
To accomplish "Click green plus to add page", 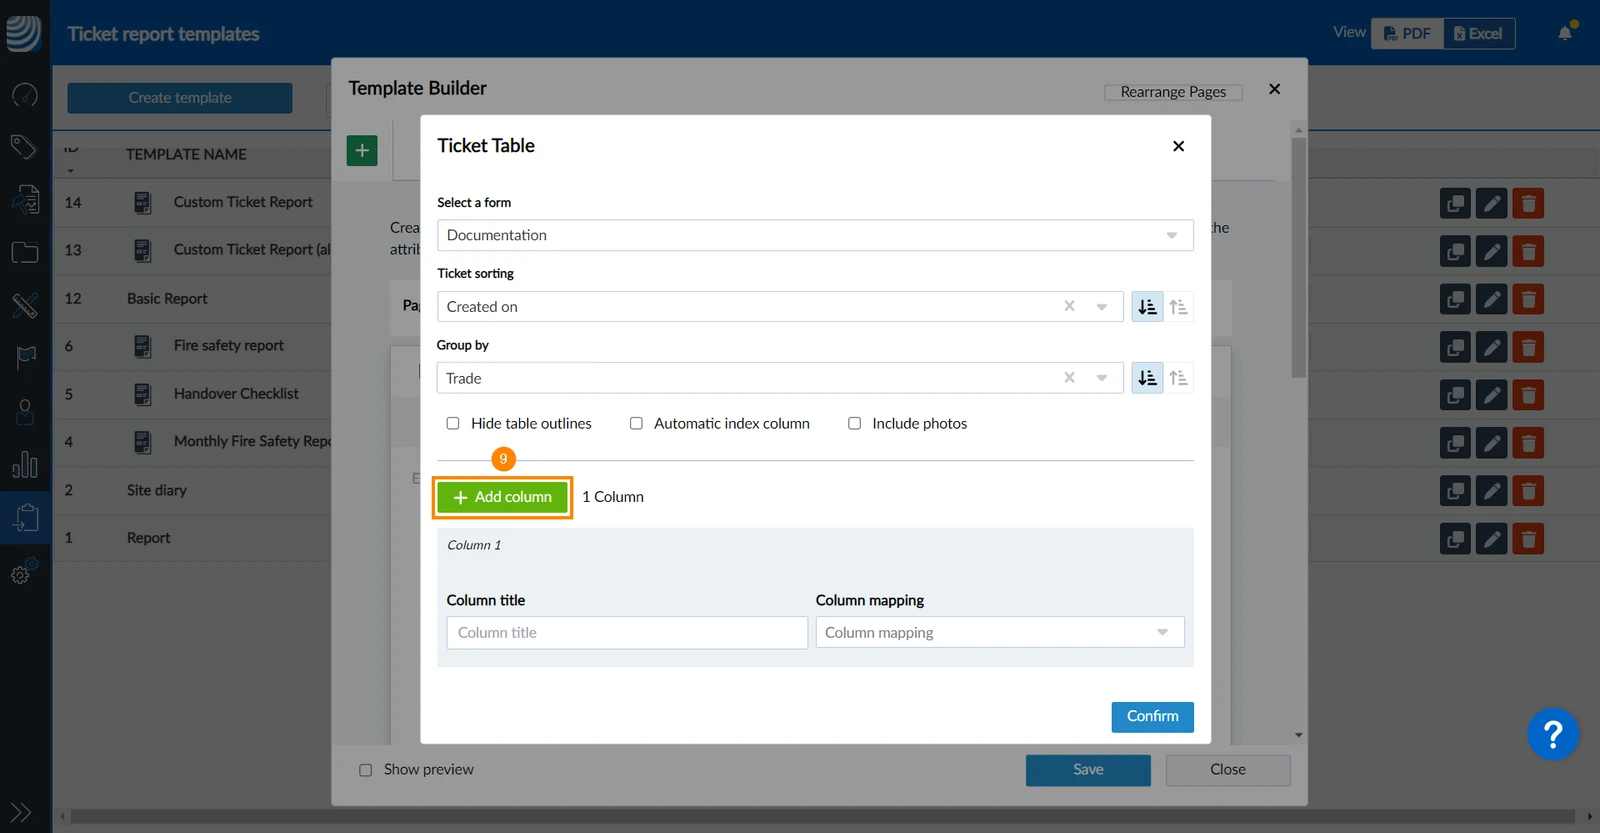I will (x=362, y=151).
